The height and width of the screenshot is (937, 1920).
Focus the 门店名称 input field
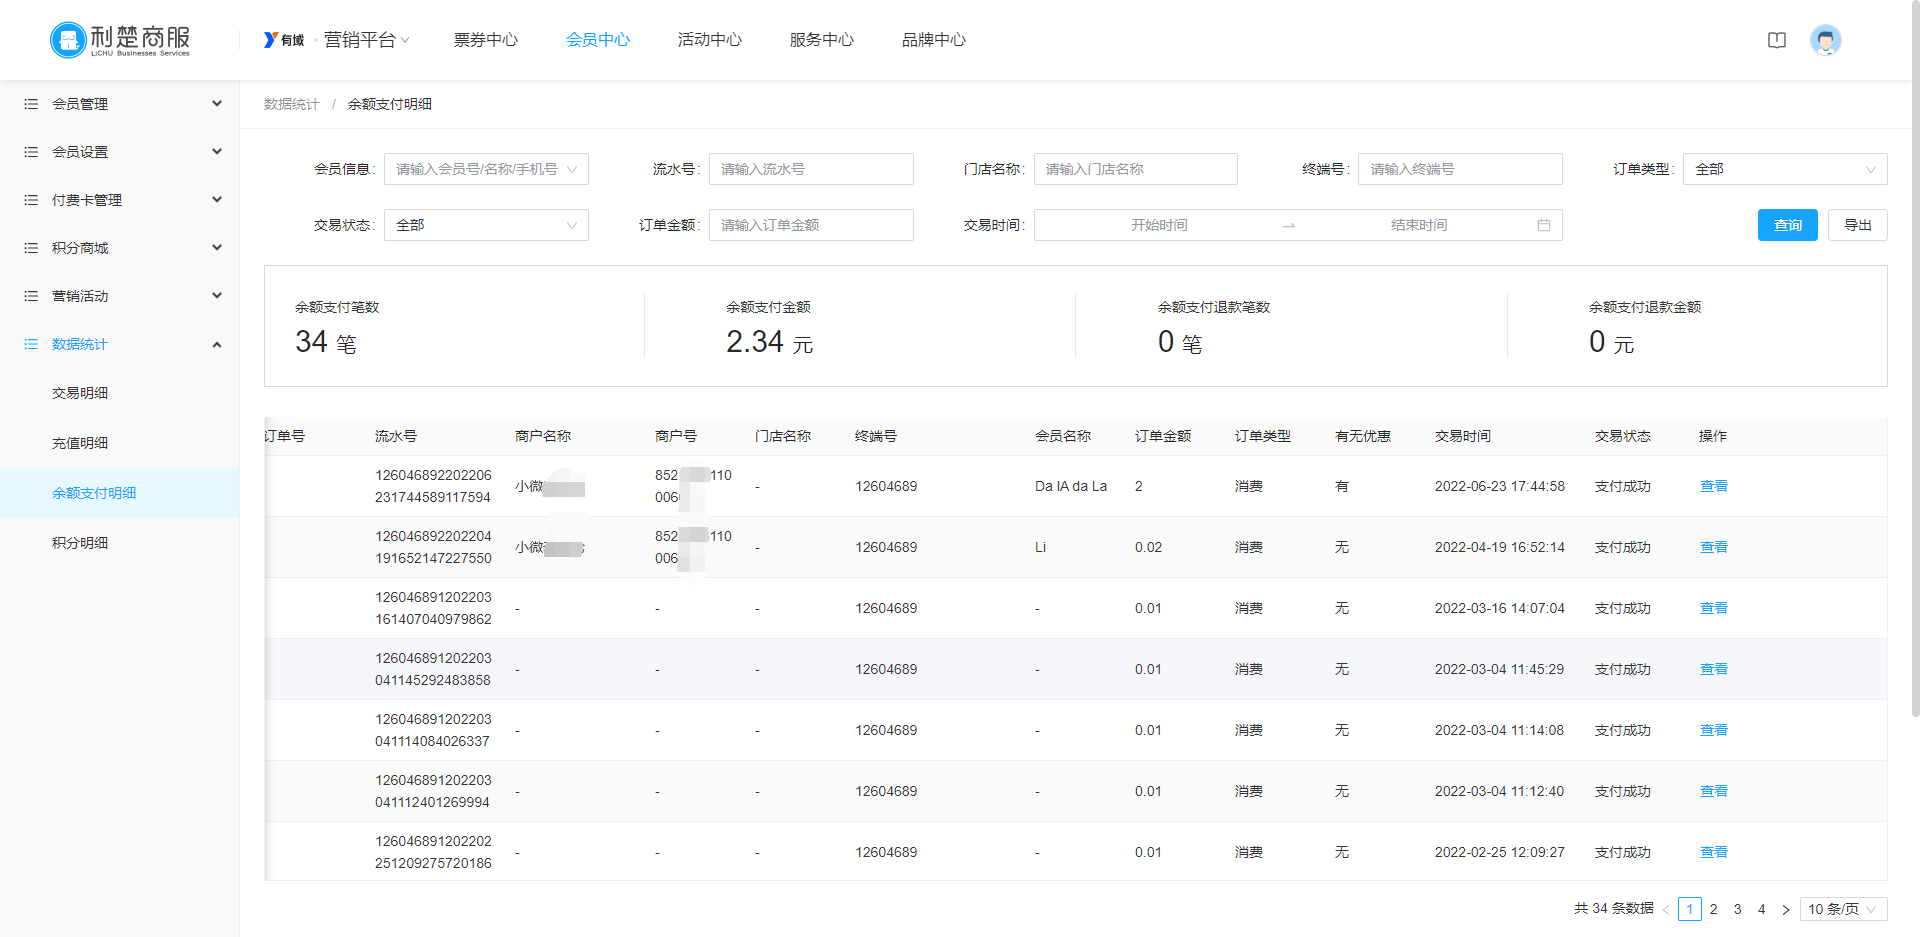1136,169
